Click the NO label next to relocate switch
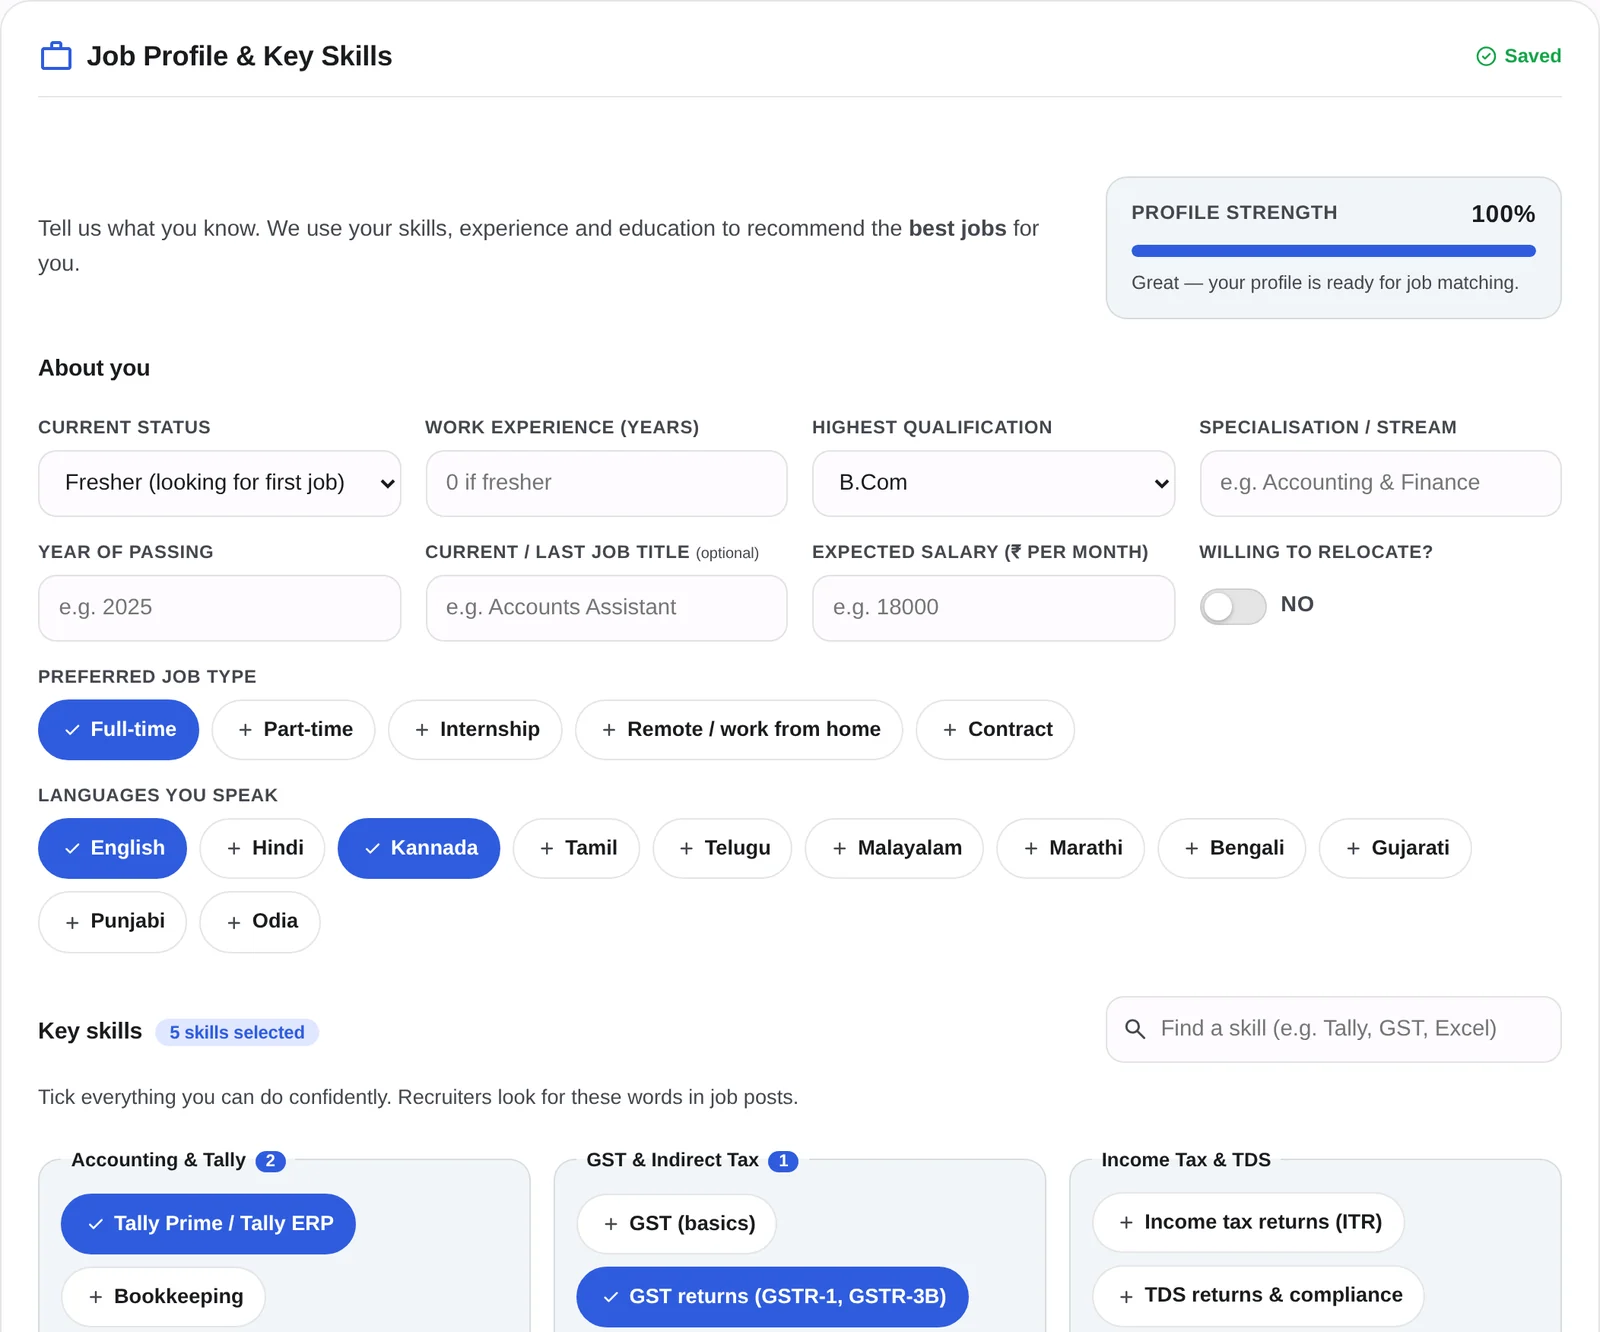 pos(1297,605)
